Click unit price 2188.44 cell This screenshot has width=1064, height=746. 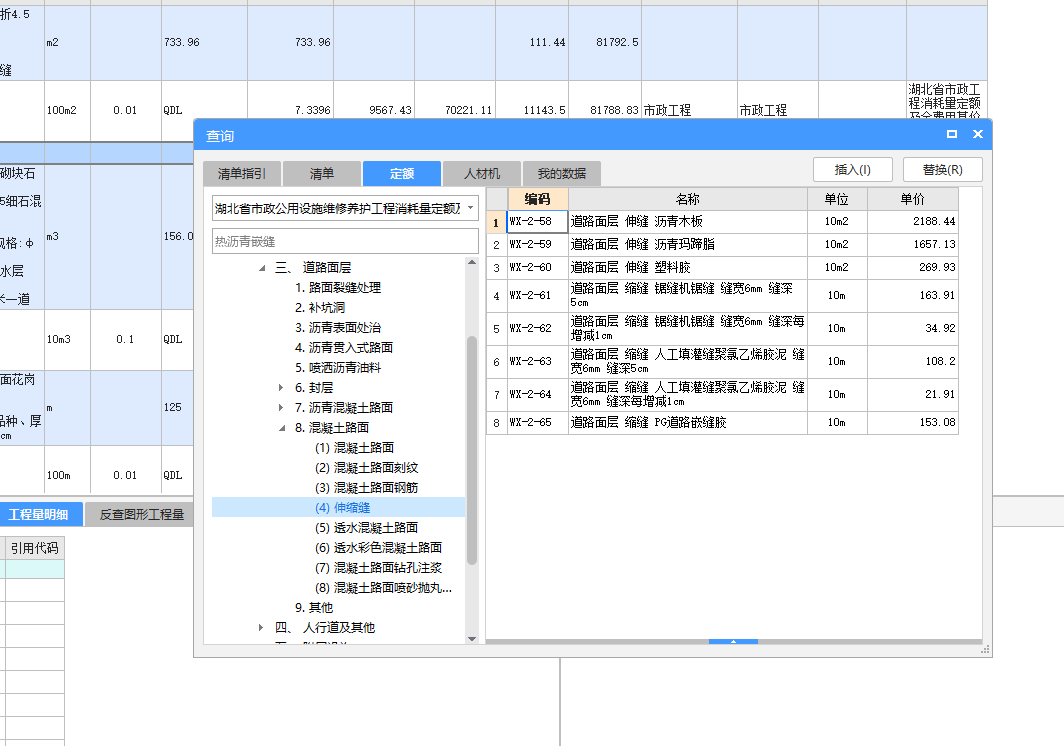(913, 221)
